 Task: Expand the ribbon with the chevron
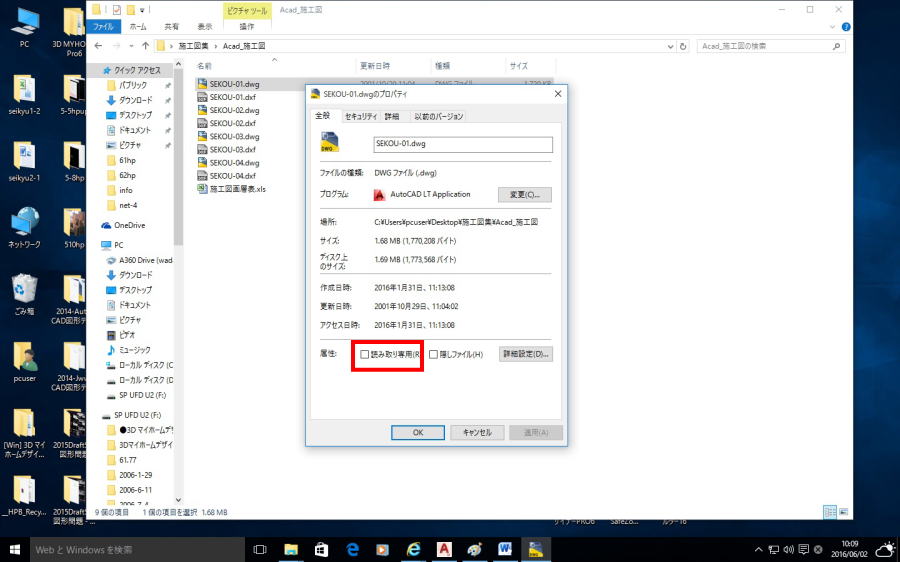point(832,27)
